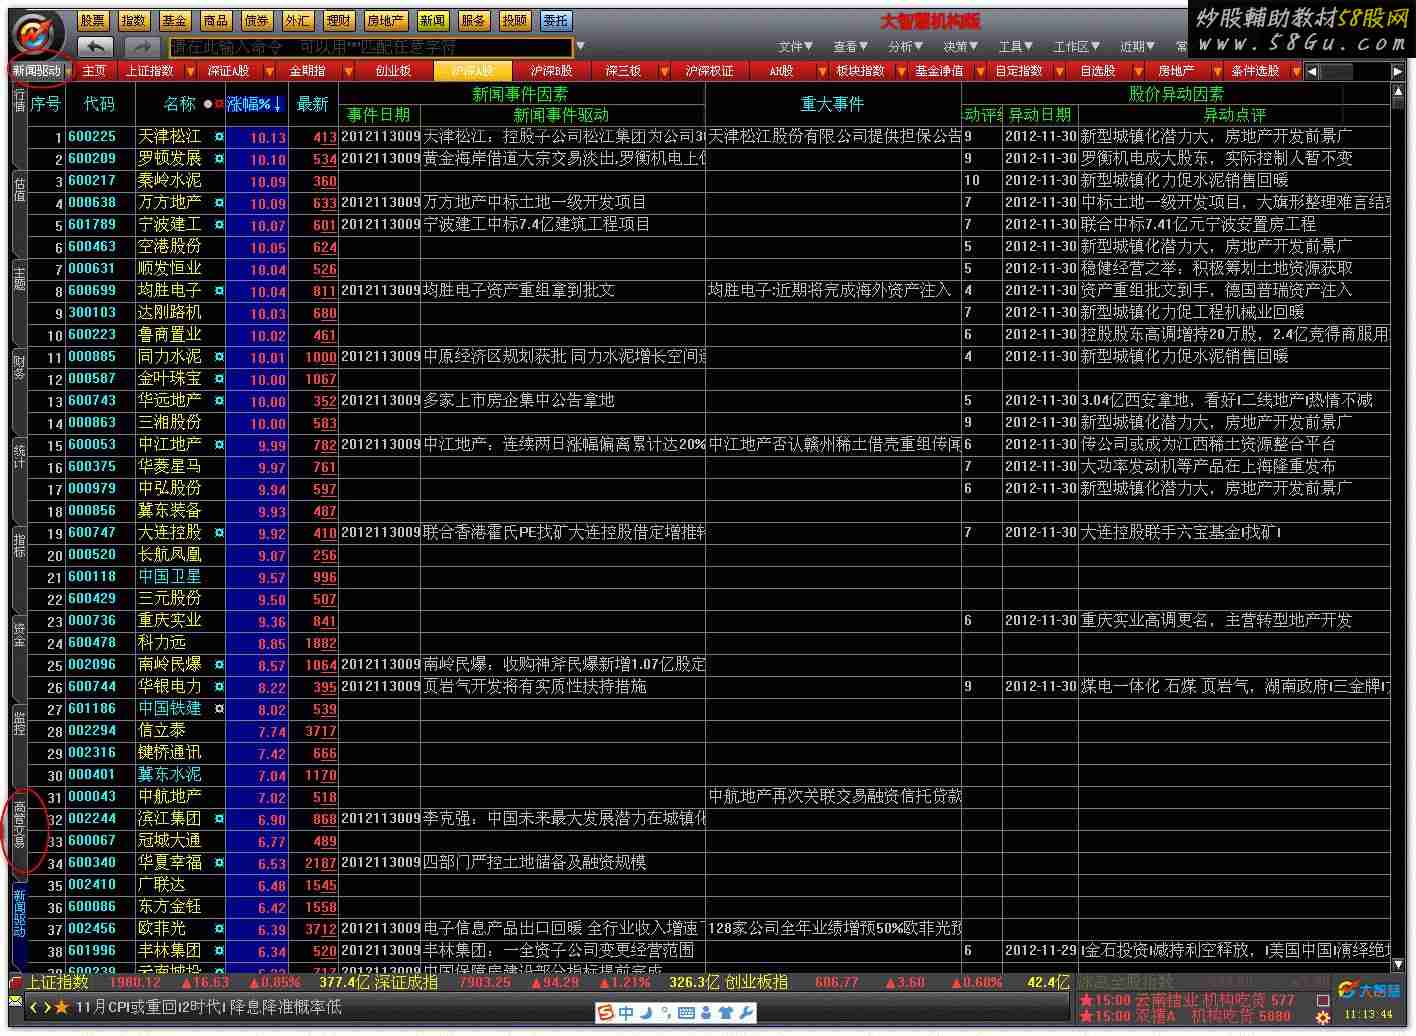Open the dropdown arrow after 金期指 tab
Viewport: 1416px width, 1036px height.
(x=348, y=71)
